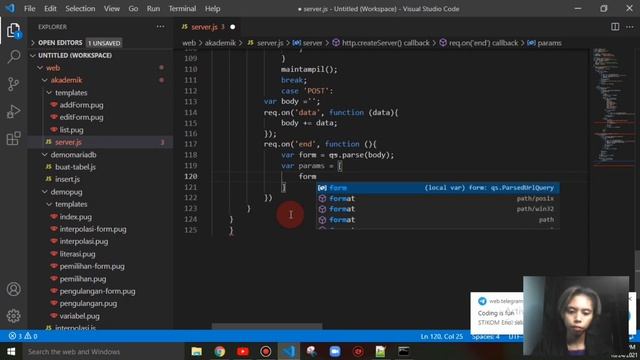Open the Run and Debug view
Image resolution: width=640 pixels, height=360 pixels.
(13, 111)
